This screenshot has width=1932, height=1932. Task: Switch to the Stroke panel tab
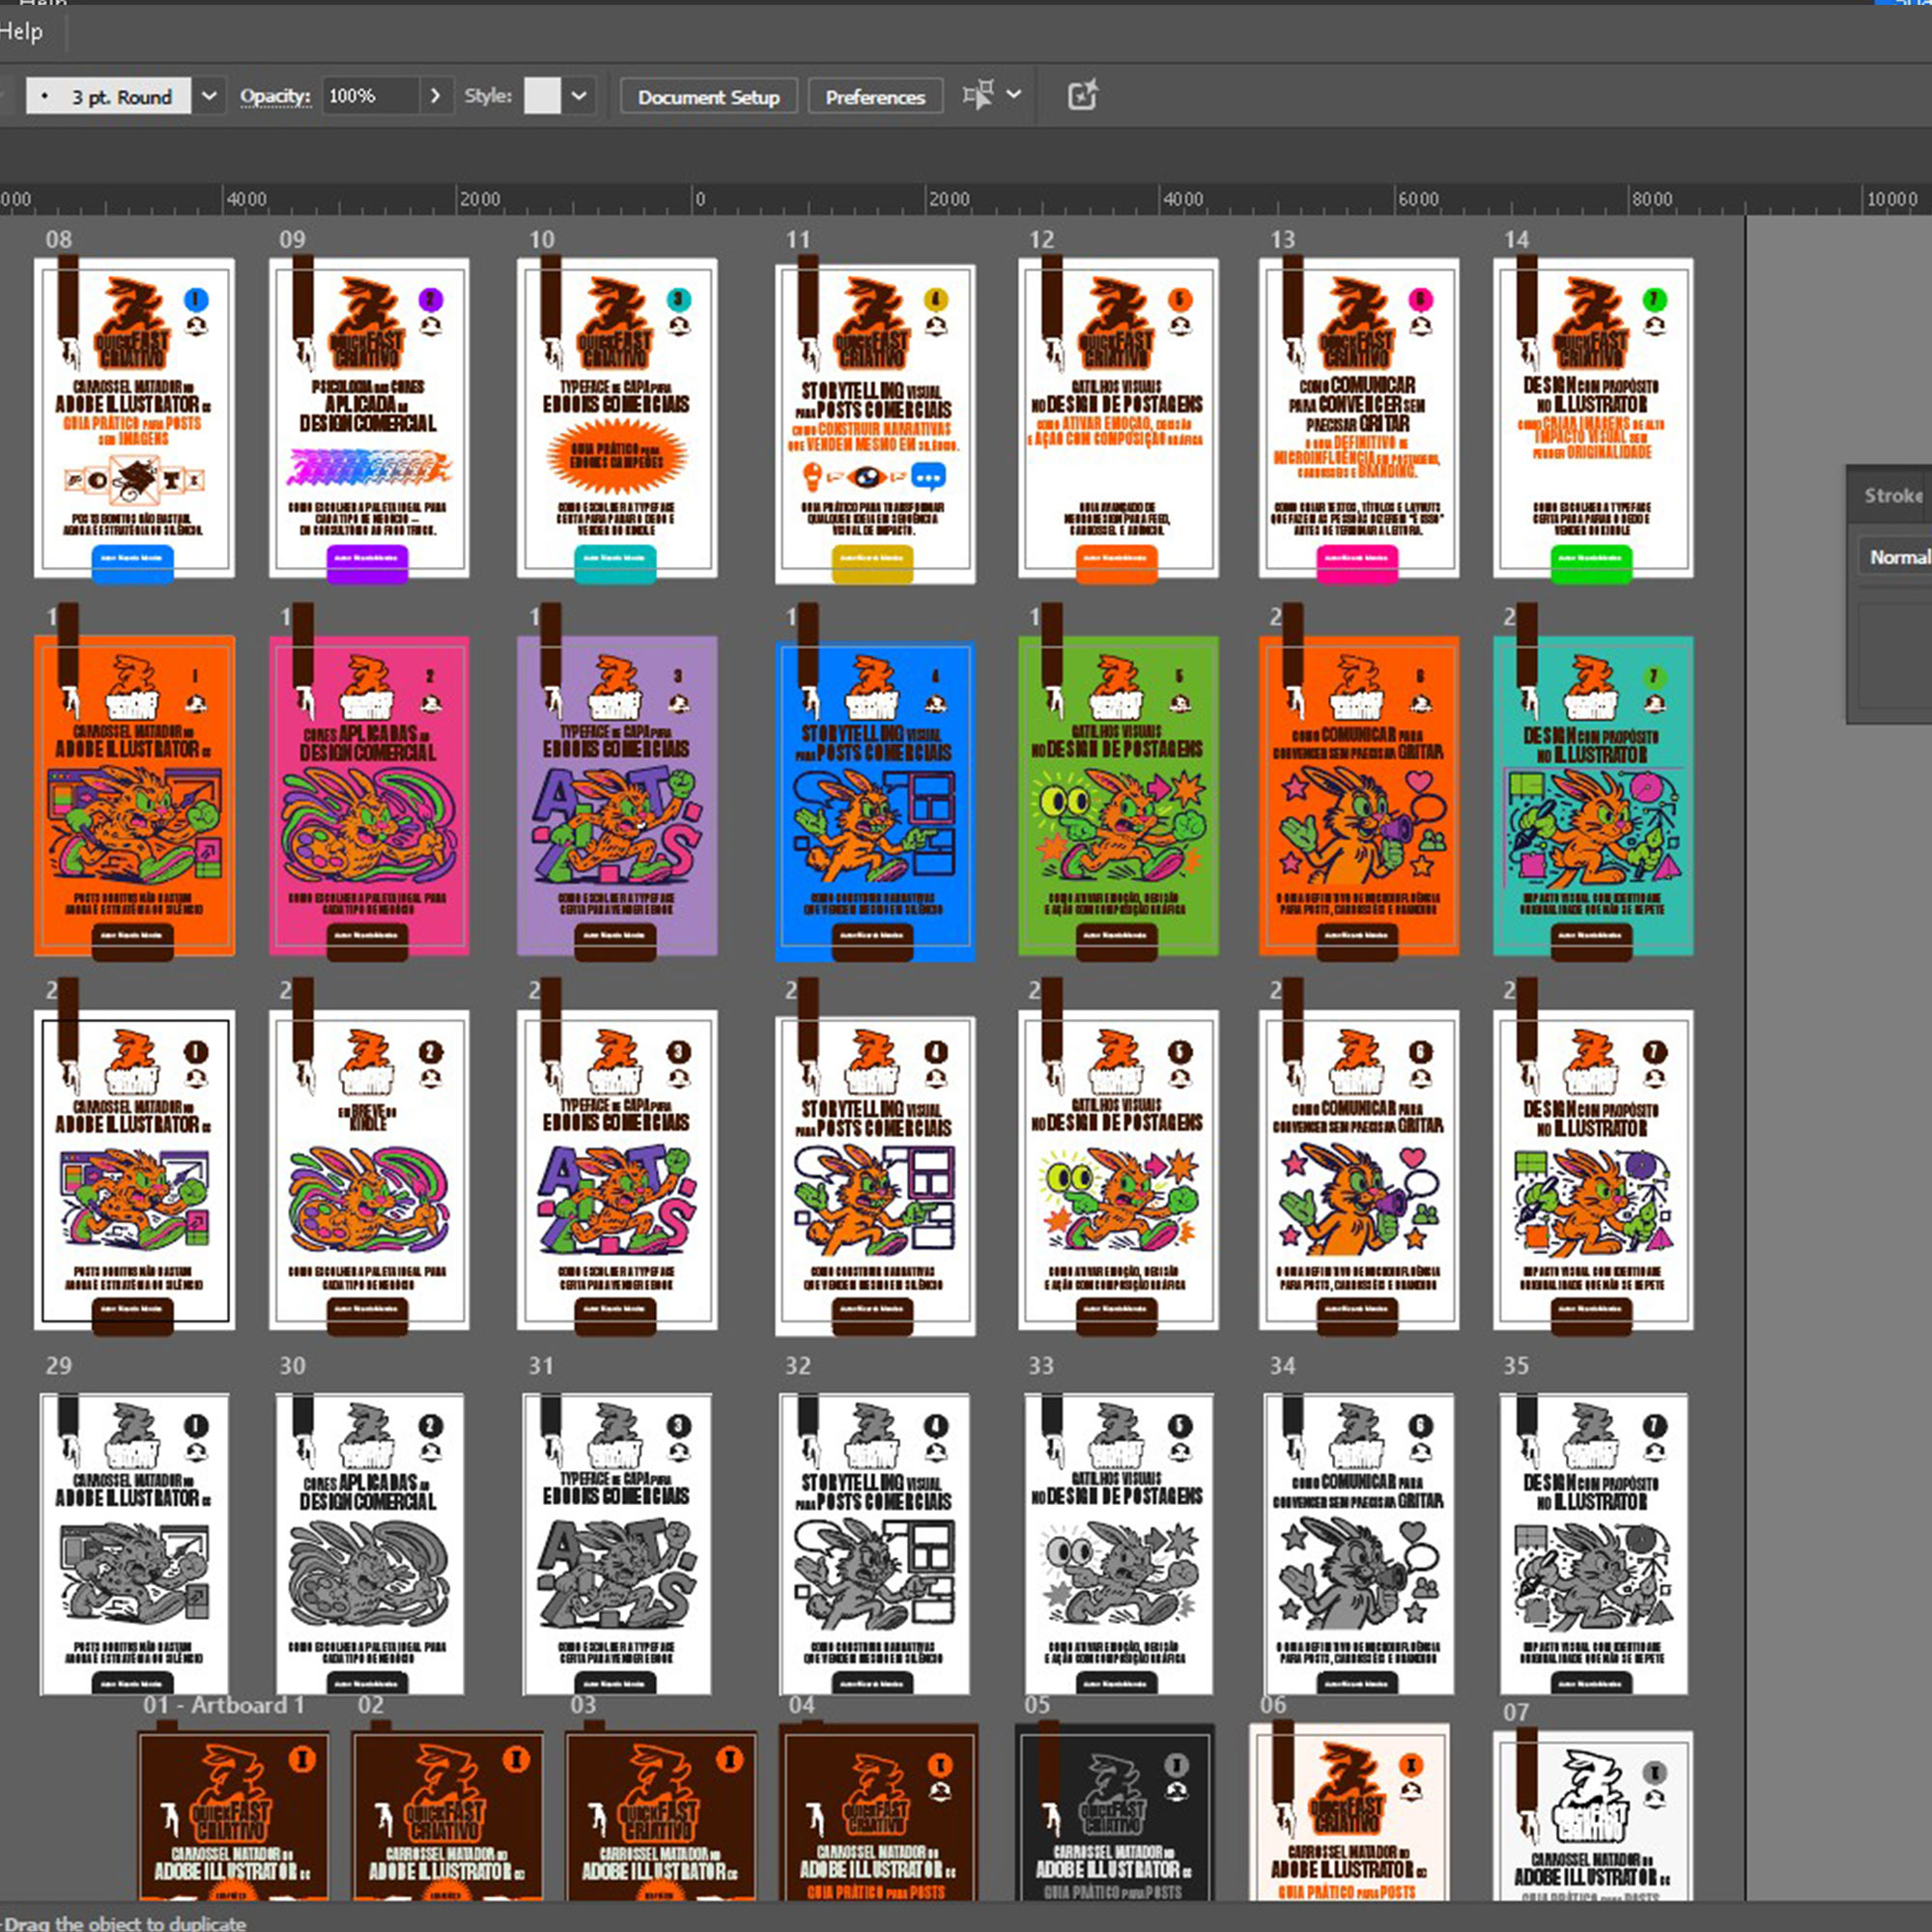coord(1892,495)
